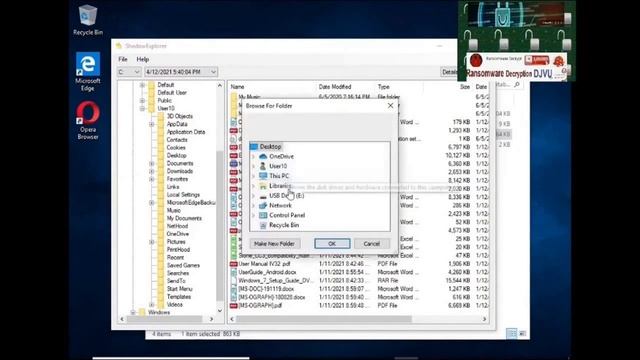Expand This PC in Browse For Folder
This screenshot has height=360, width=640.
pyautogui.click(x=253, y=176)
